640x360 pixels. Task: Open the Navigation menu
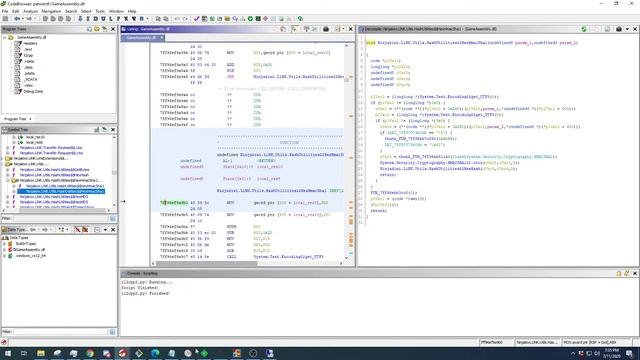tap(51, 11)
